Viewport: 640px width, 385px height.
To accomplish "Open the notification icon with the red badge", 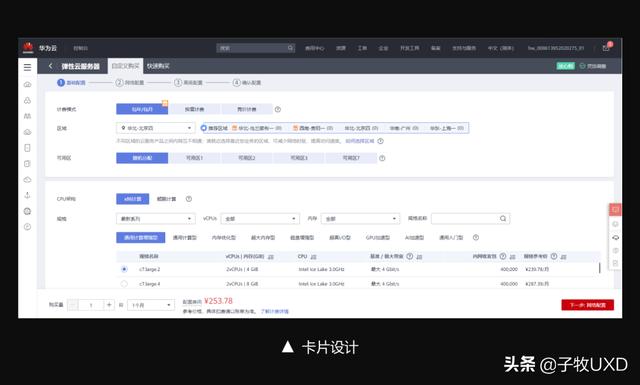I will pyautogui.click(x=607, y=47).
